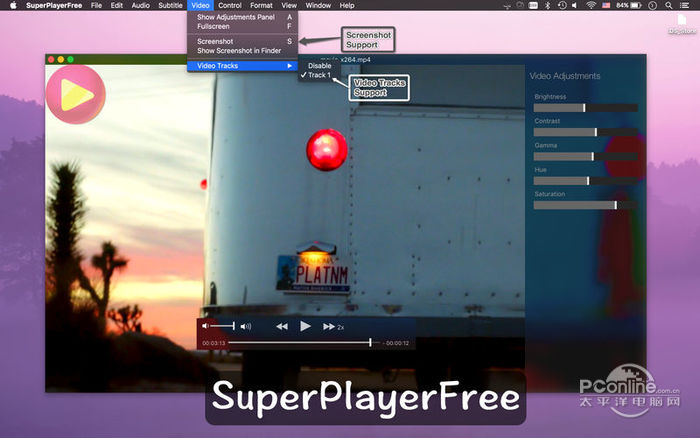Screen dimensions: 700x438
Task: Click the Bluetooth icon in menu bar
Action: click(548, 5)
